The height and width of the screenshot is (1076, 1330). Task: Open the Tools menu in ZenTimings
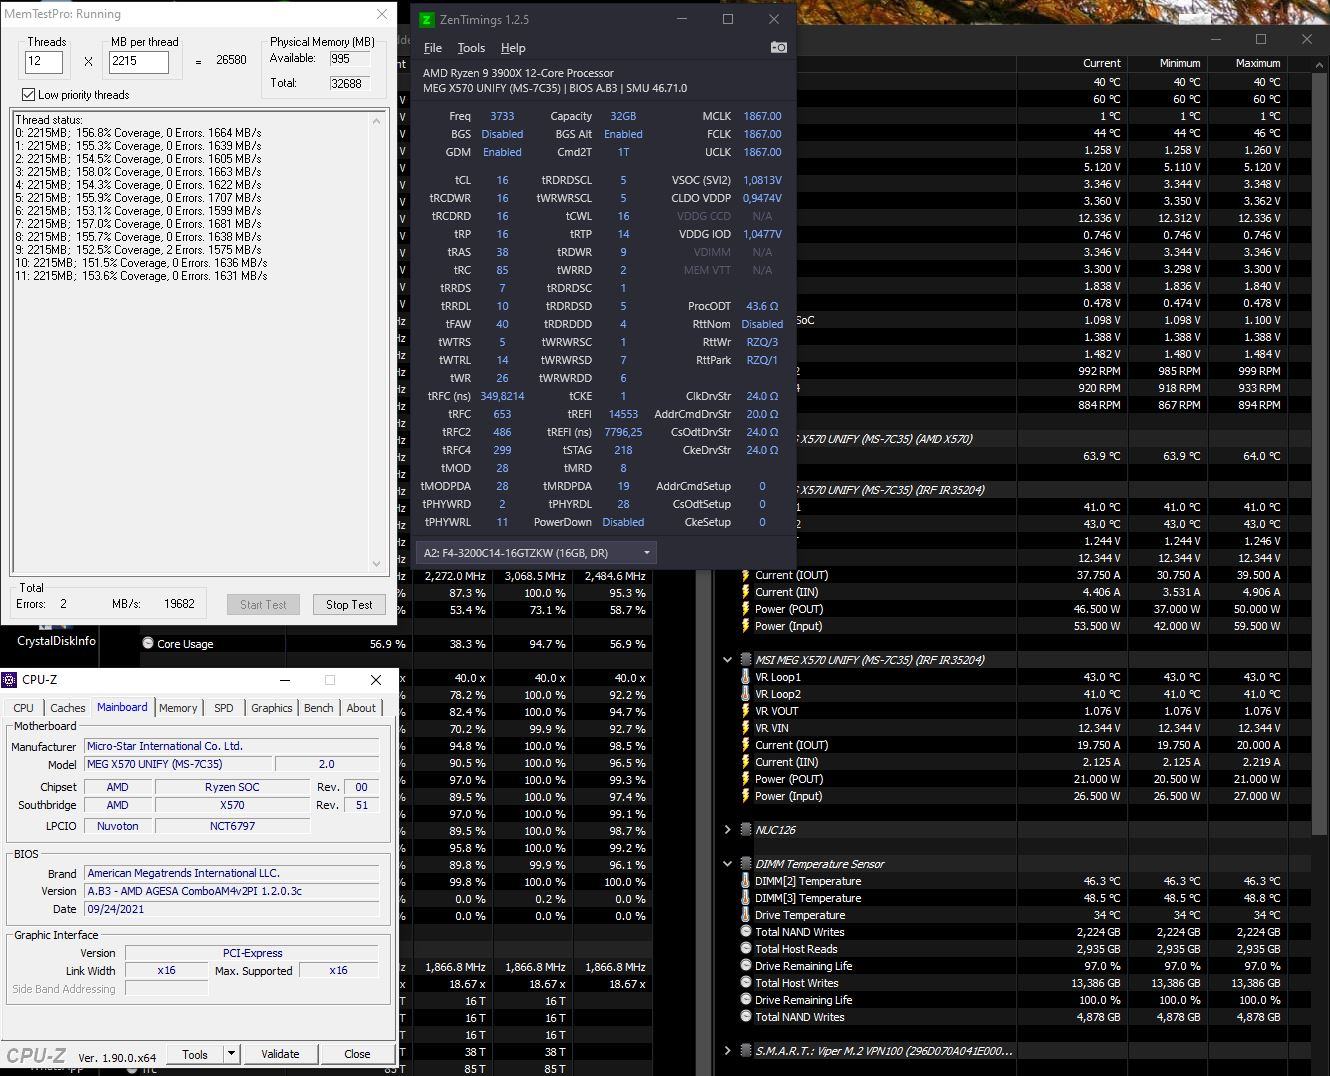(471, 48)
